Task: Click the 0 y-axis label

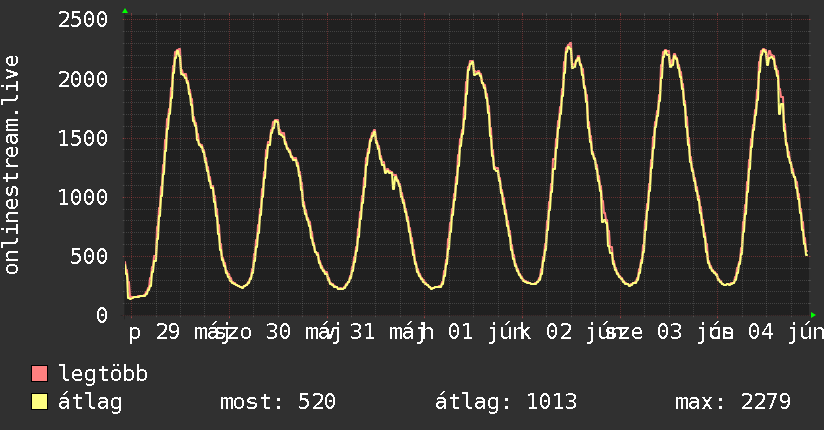Action: point(102,315)
